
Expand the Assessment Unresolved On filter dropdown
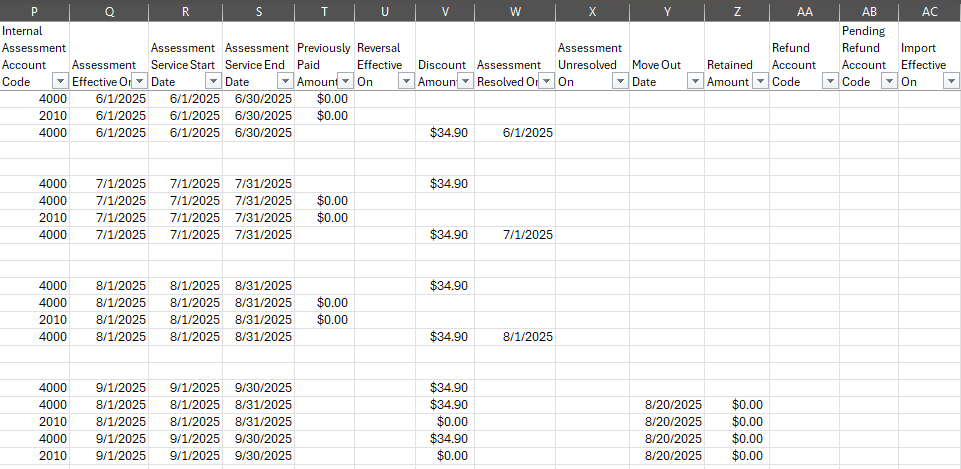(621, 82)
